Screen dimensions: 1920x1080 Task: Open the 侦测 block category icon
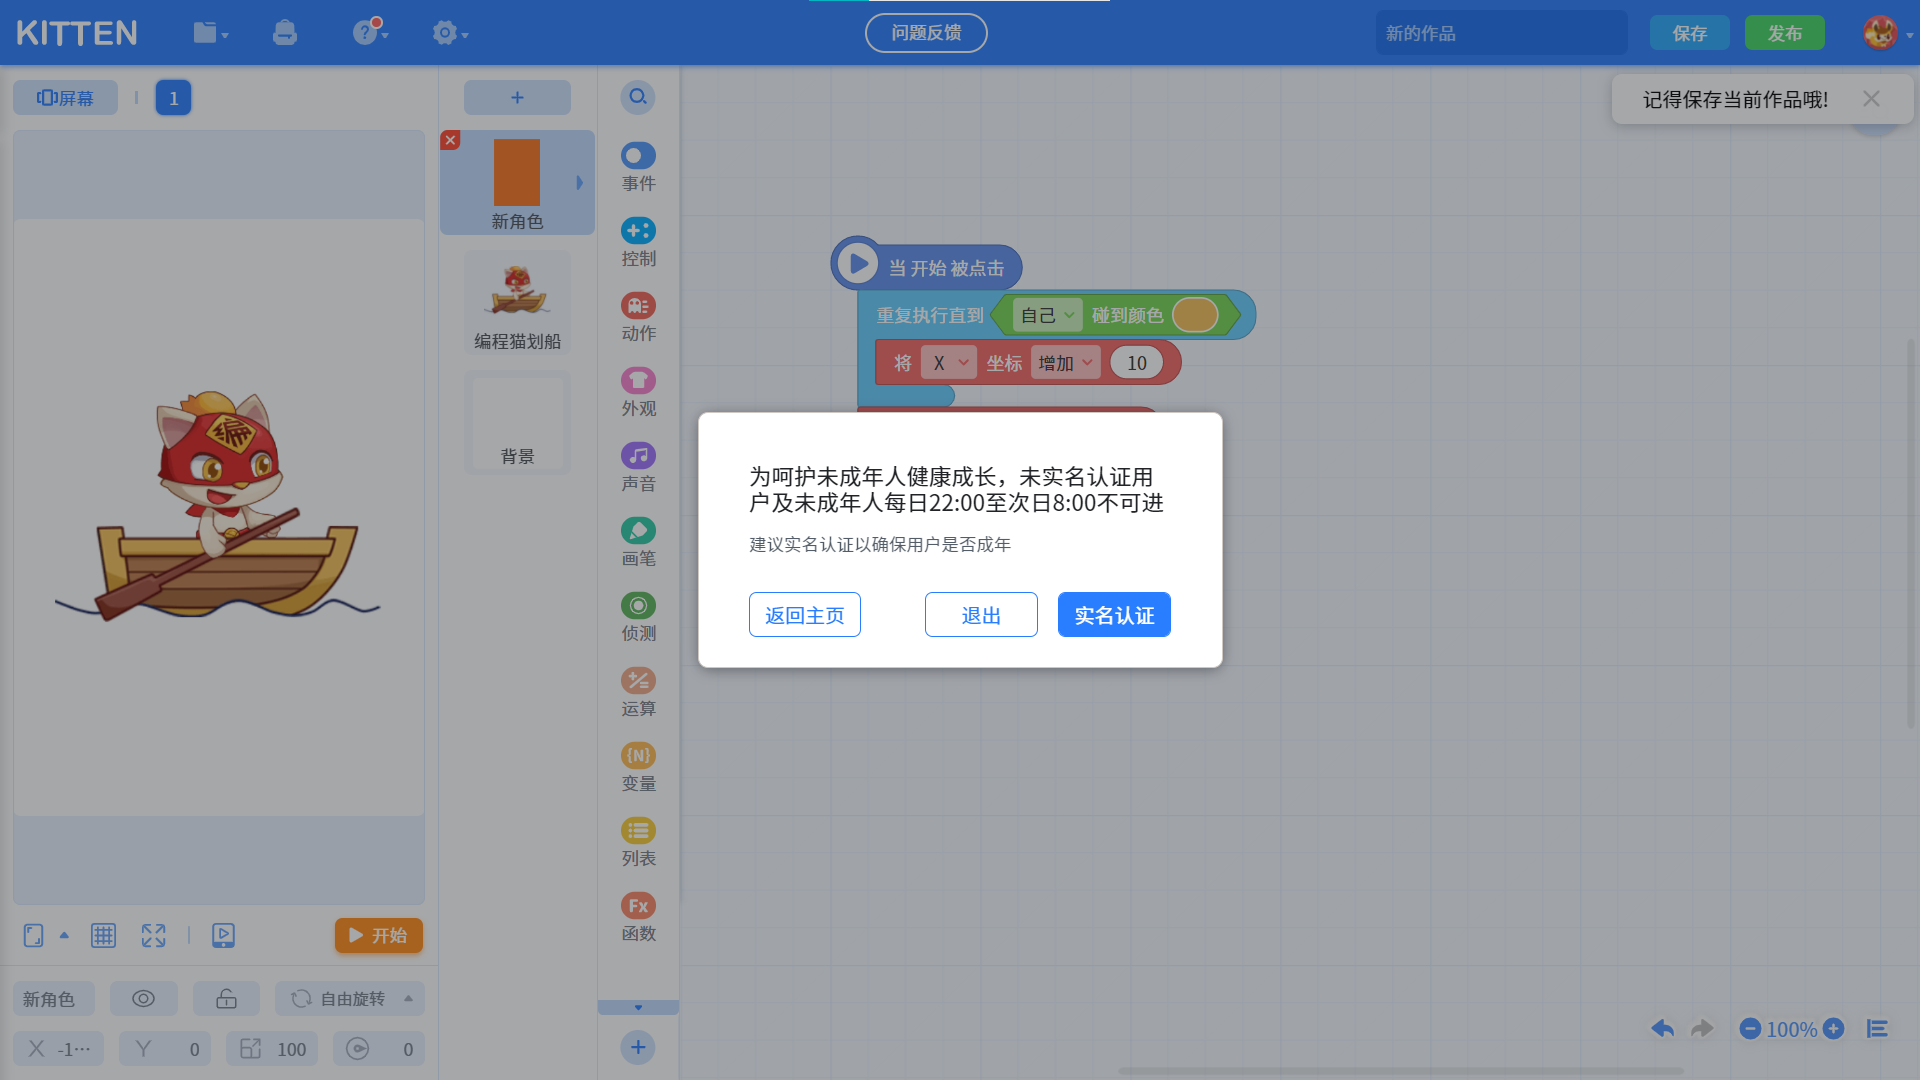pyautogui.click(x=638, y=605)
